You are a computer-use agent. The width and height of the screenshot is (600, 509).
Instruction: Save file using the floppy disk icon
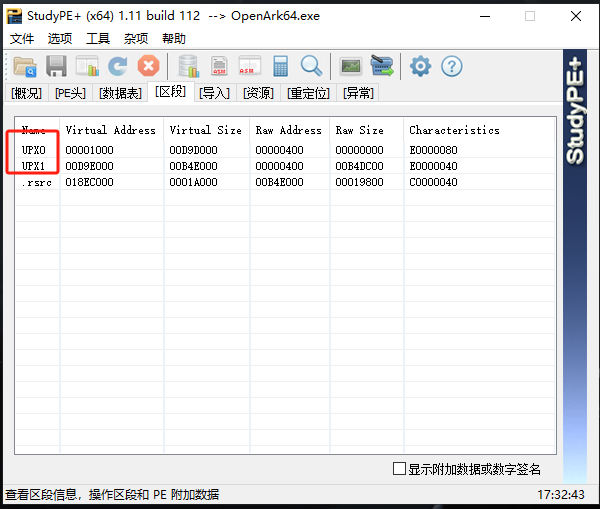[56, 66]
